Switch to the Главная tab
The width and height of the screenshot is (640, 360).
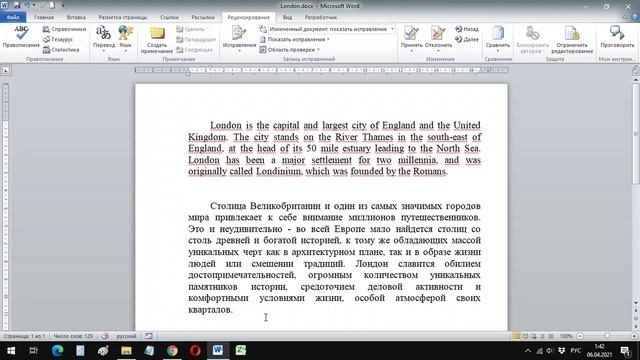pos(44,17)
